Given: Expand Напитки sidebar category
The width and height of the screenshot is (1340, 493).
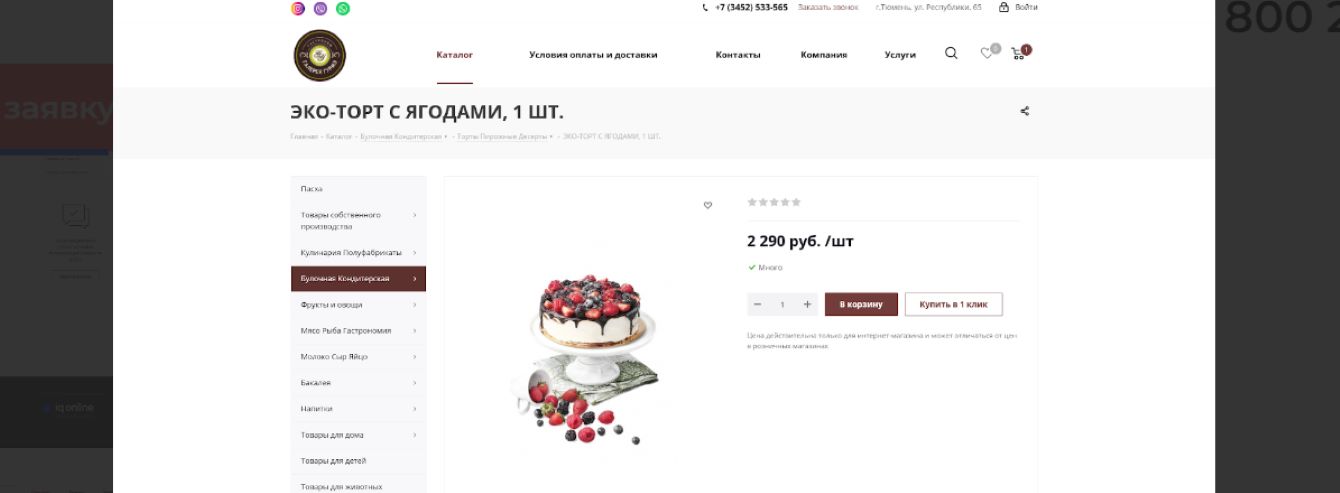Looking at the screenshot, I should pos(358,408).
